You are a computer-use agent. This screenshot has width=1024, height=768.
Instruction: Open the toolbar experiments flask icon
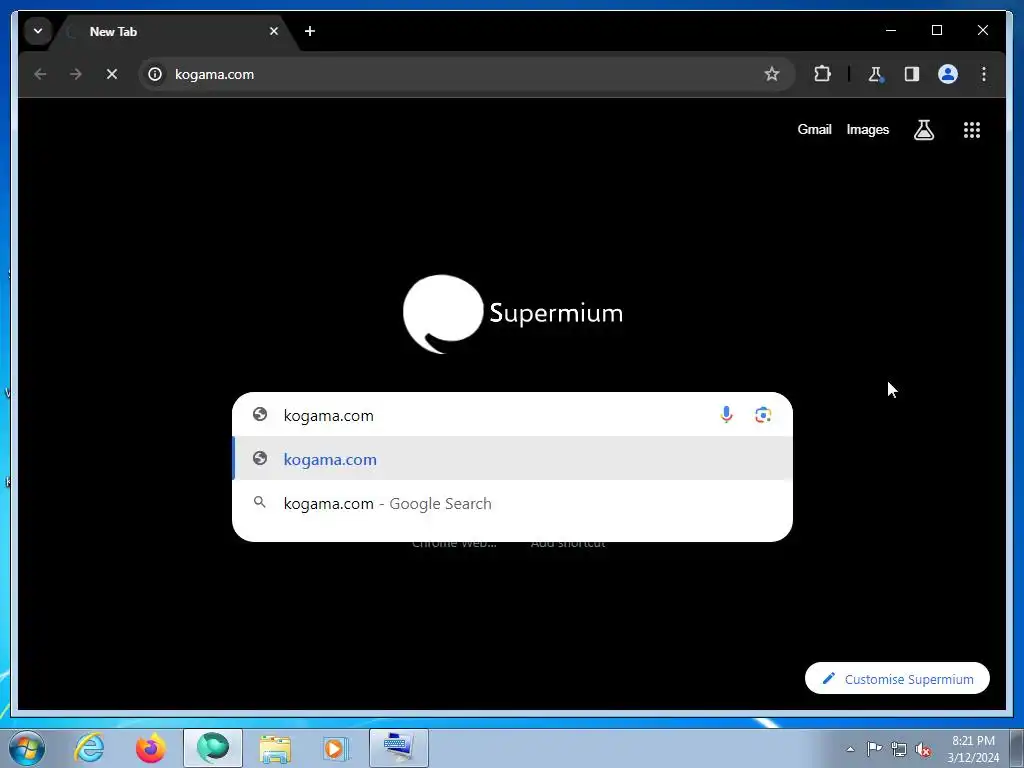click(875, 74)
